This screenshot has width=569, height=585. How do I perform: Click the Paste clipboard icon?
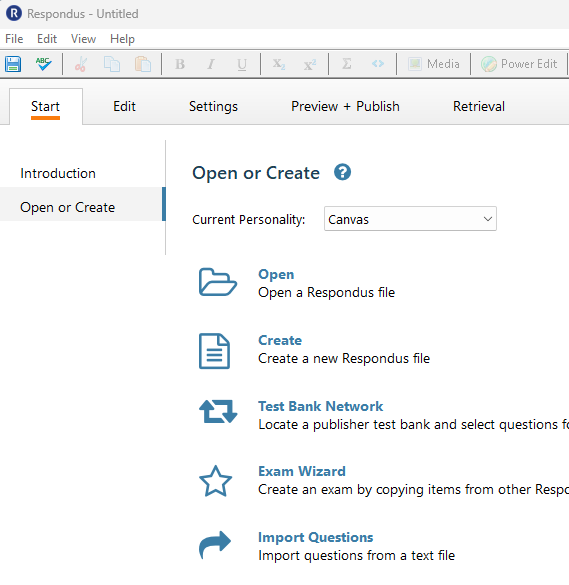coord(143,64)
